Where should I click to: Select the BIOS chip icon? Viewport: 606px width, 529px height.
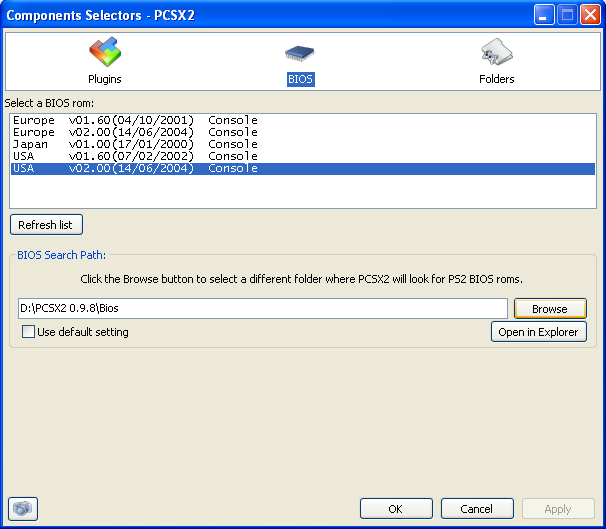click(x=300, y=53)
